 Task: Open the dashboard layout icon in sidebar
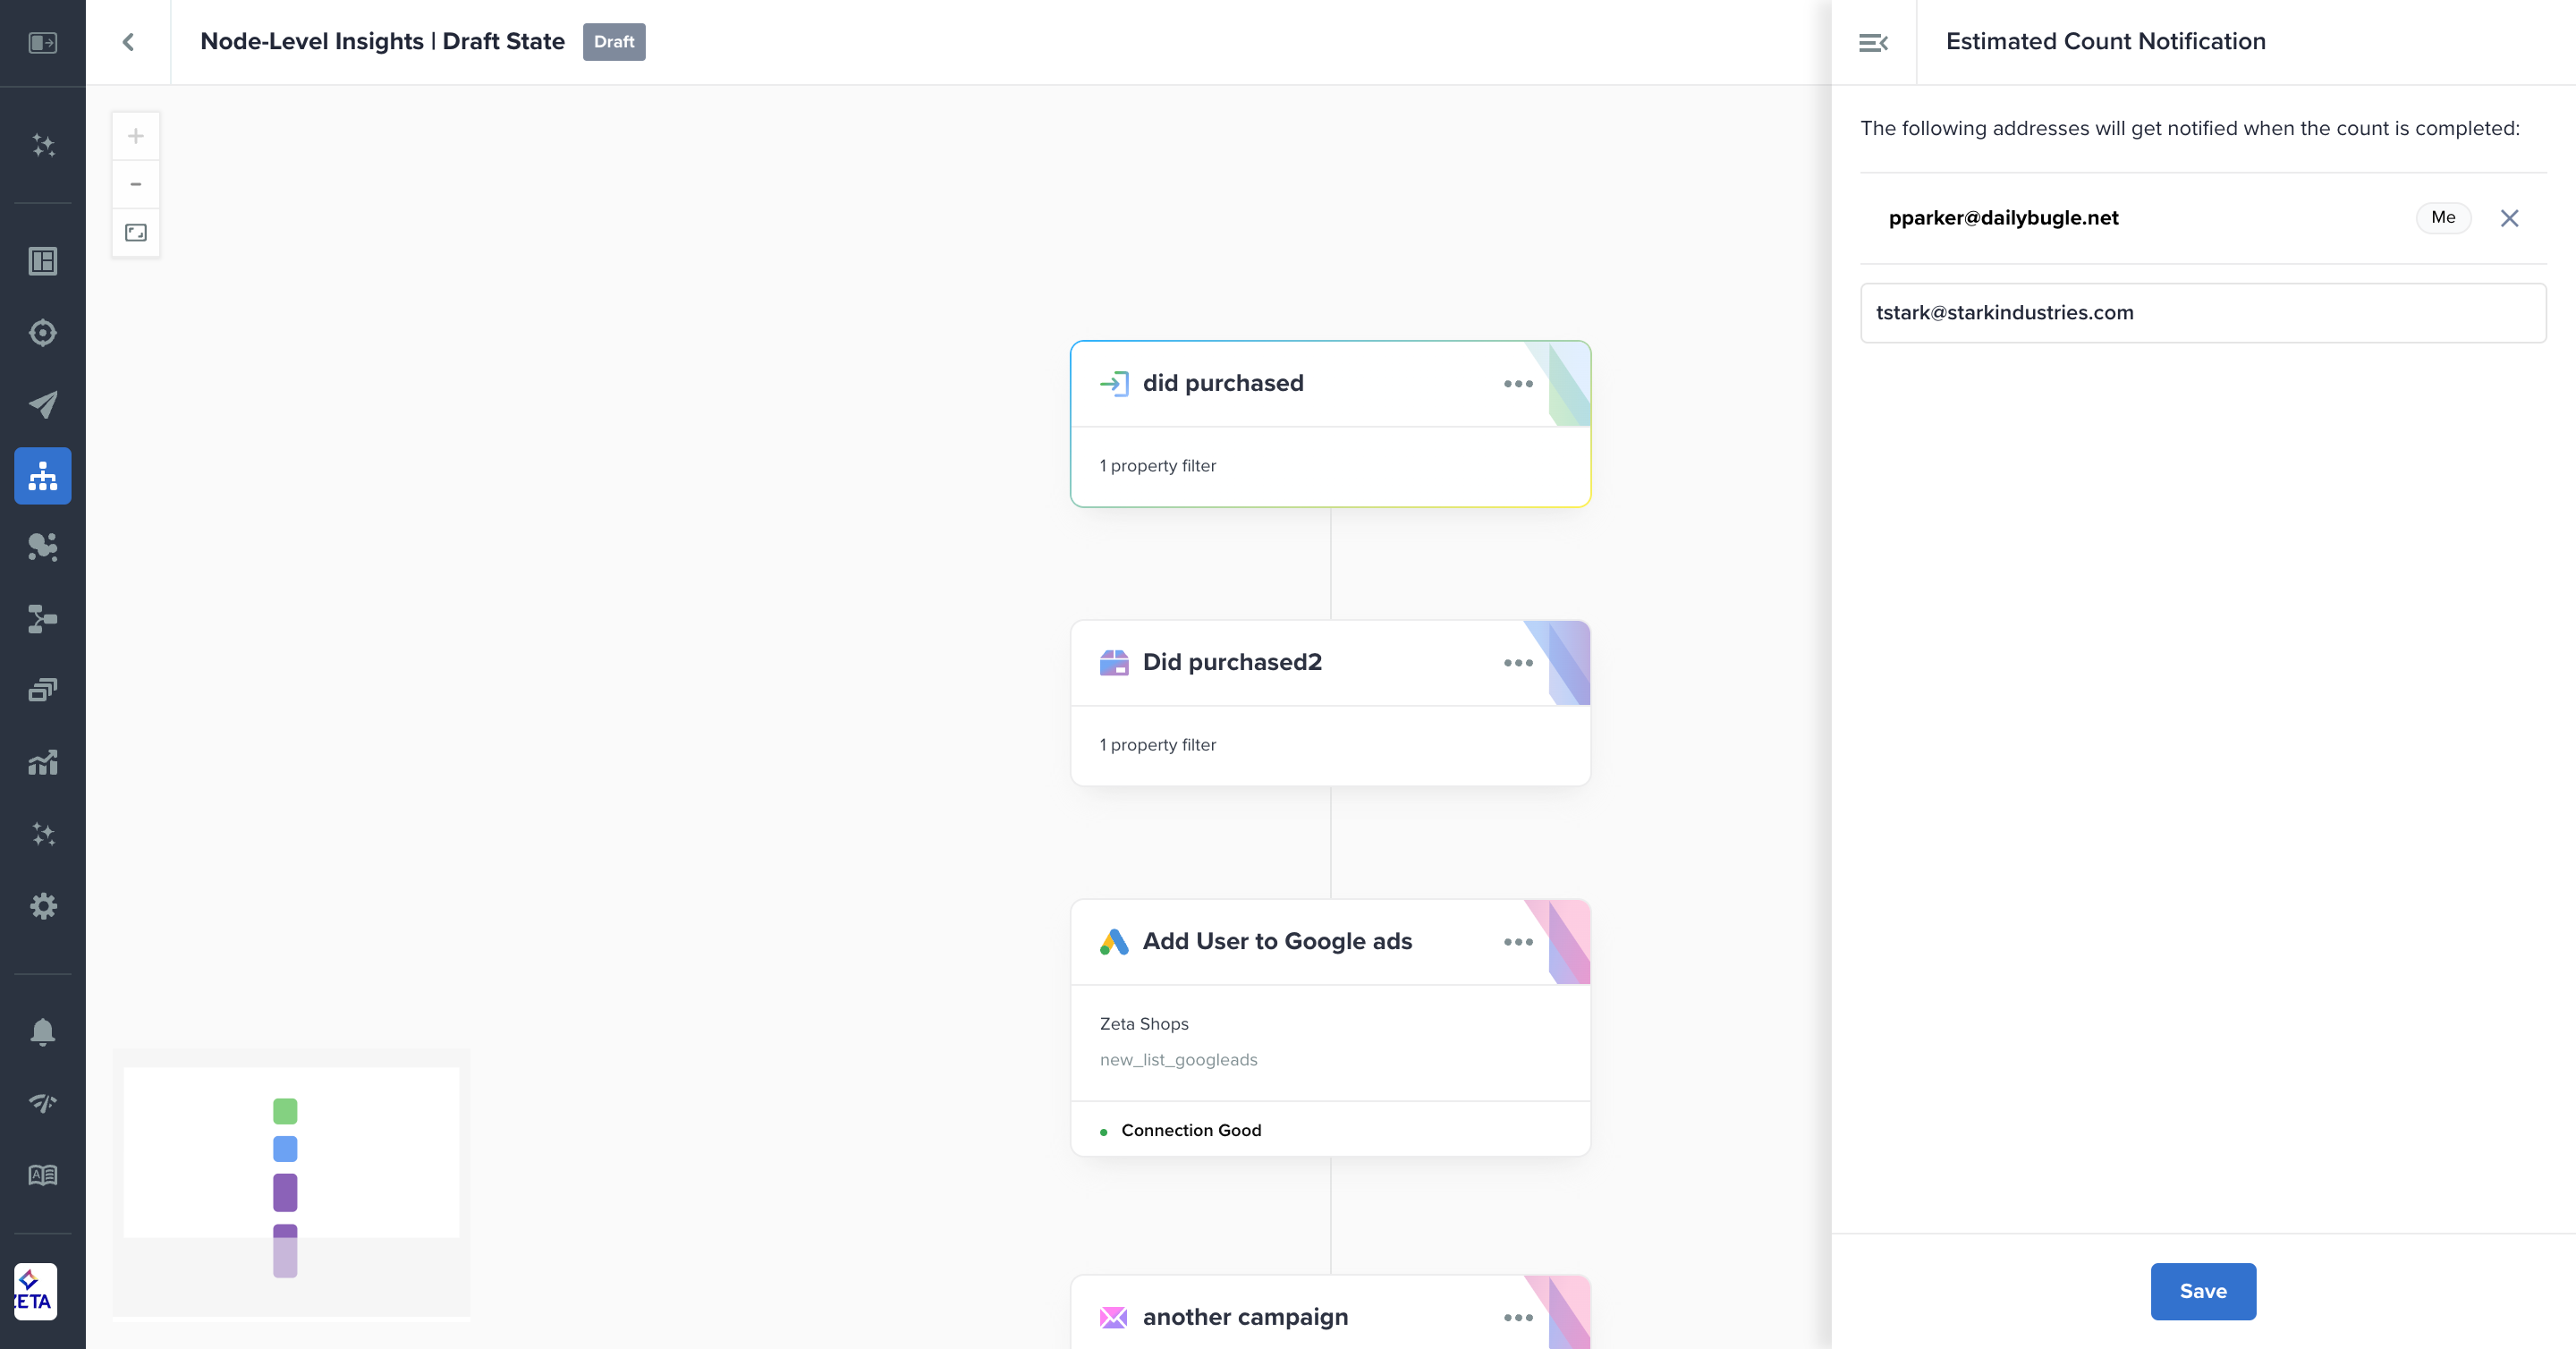(43, 261)
